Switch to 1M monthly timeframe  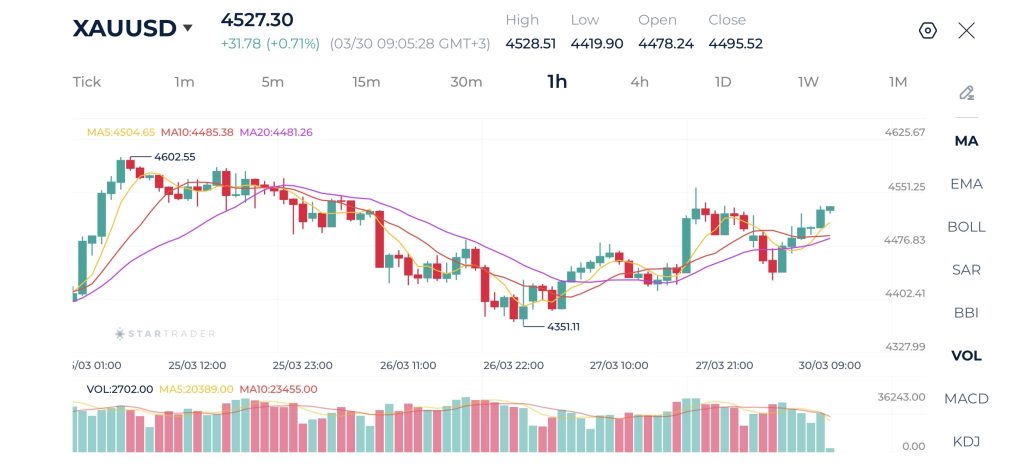(x=898, y=82)
